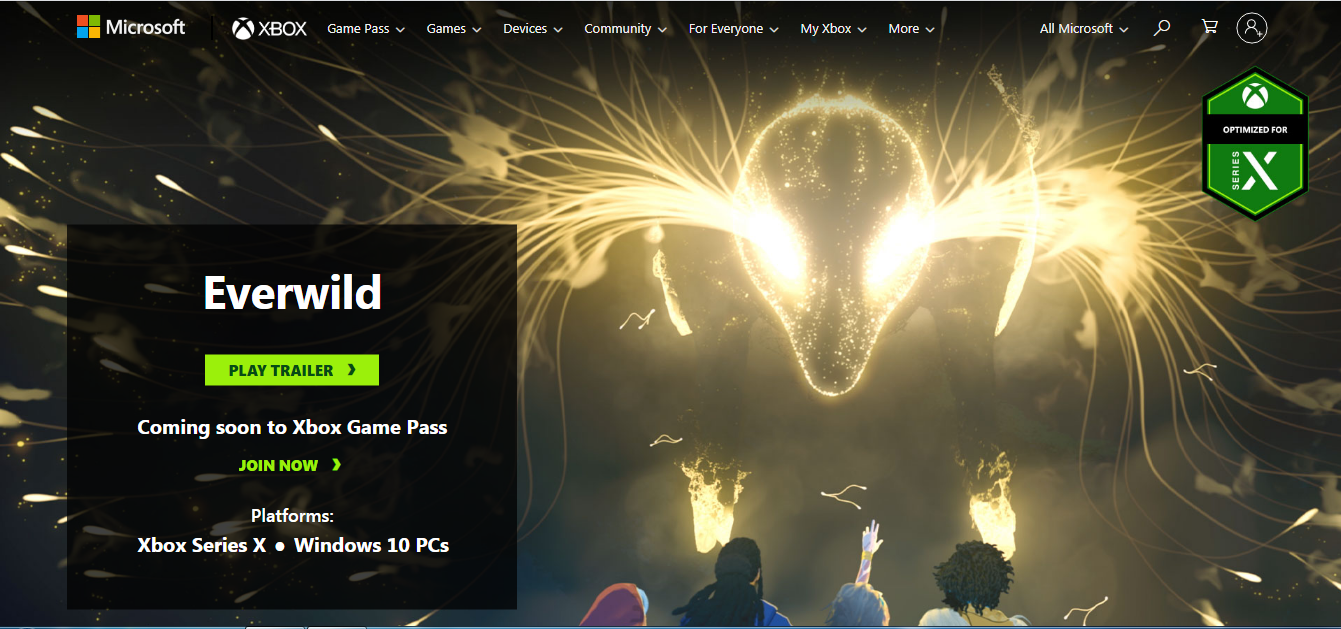
Task: Click the Optimized for Series X badge
Action: point(1254,143)
